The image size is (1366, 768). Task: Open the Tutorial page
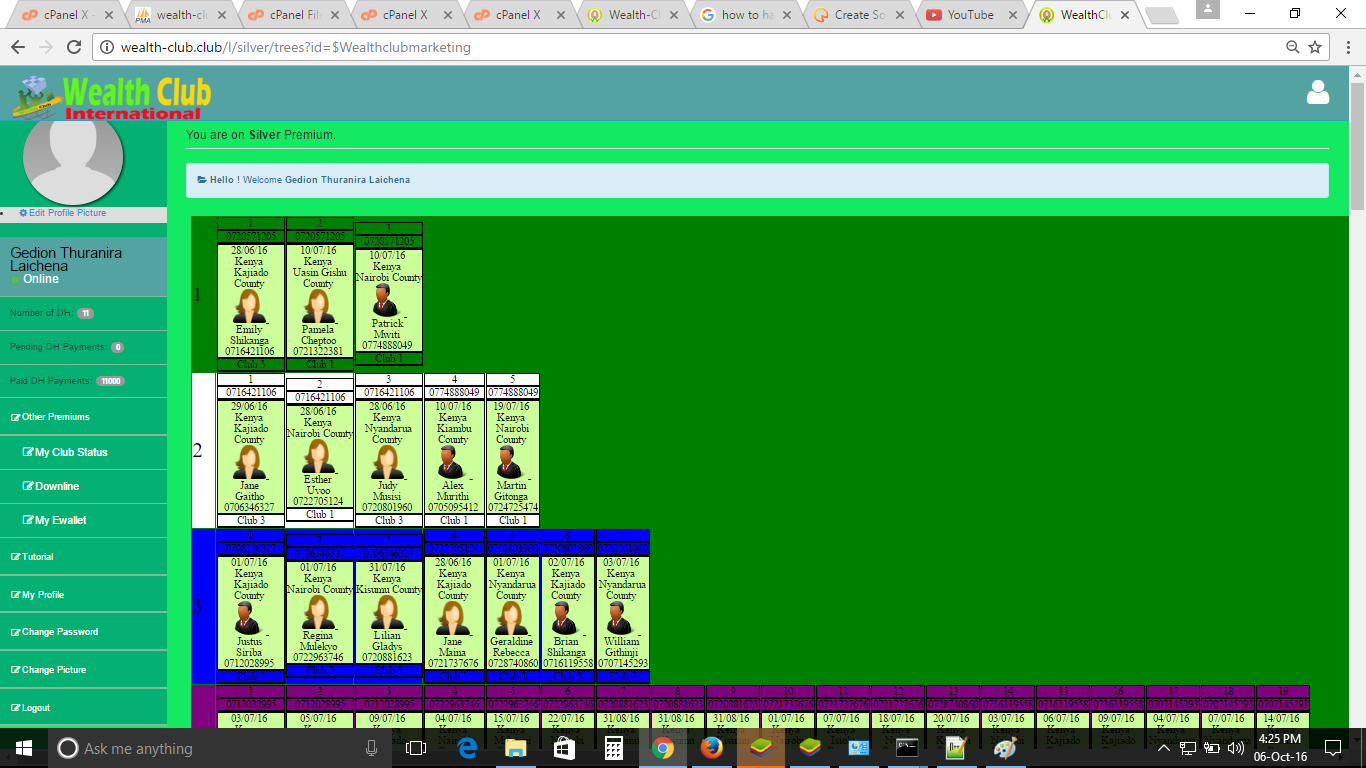point(32,557)
